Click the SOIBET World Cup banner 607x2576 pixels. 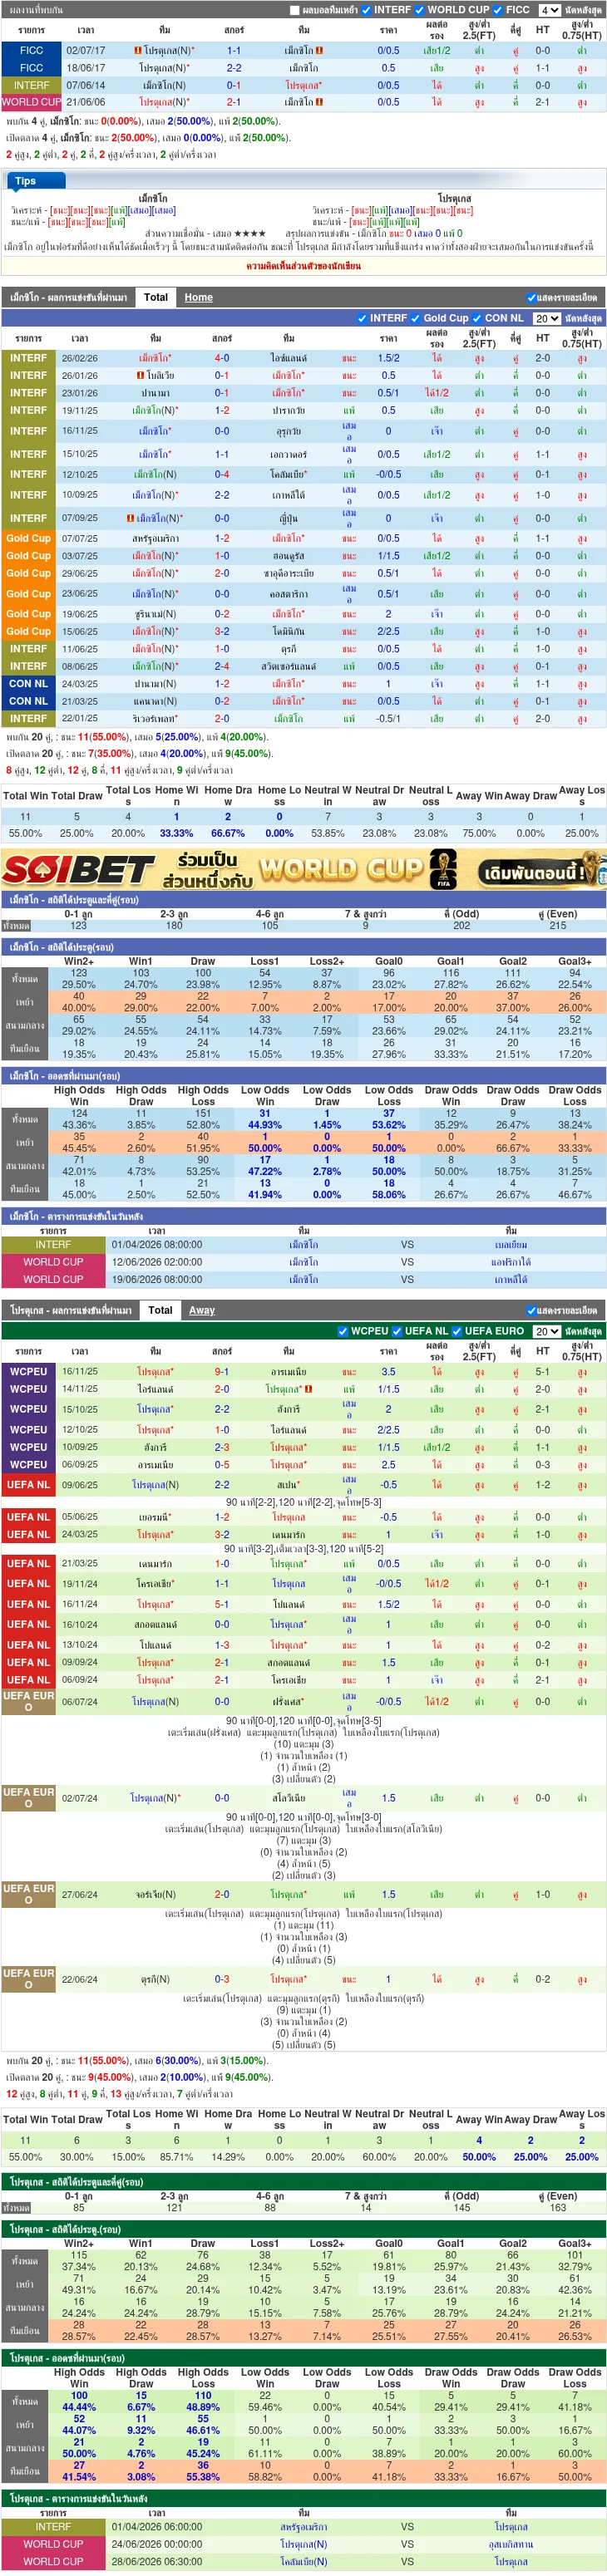click(x=303, y=868)
